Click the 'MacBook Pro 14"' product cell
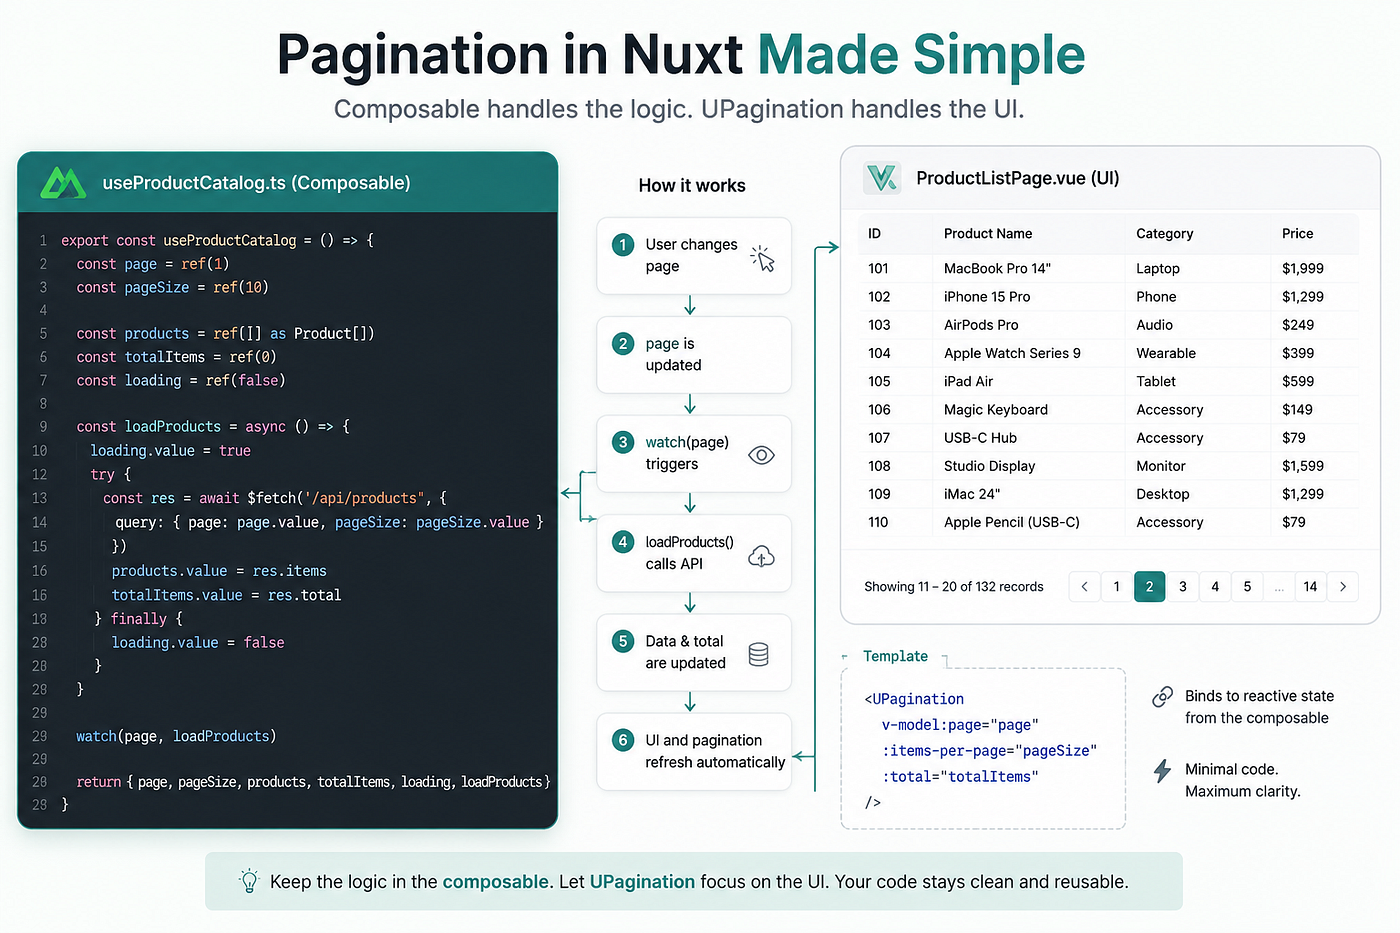 (x=997, y=268)
